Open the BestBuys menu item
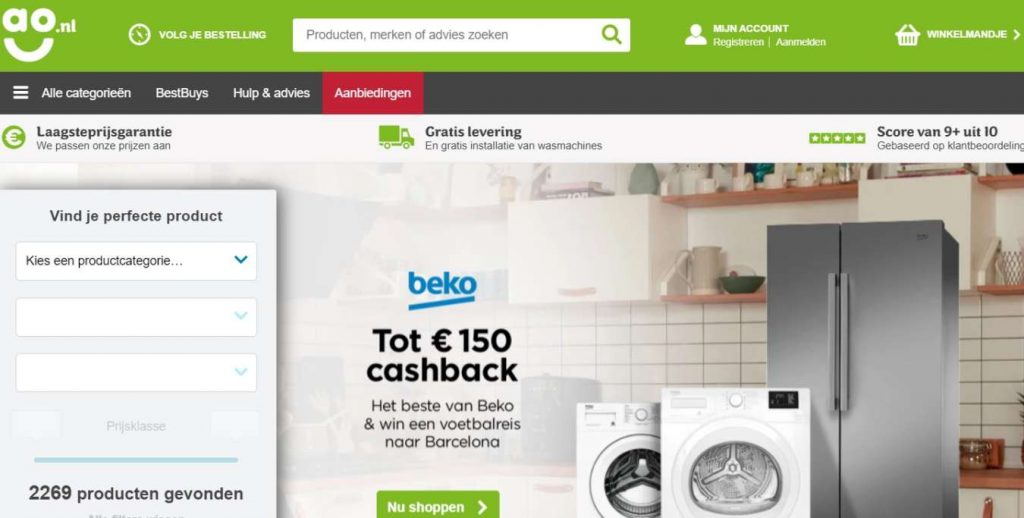This screenshot has width=1024, height=518. [182, 93]
